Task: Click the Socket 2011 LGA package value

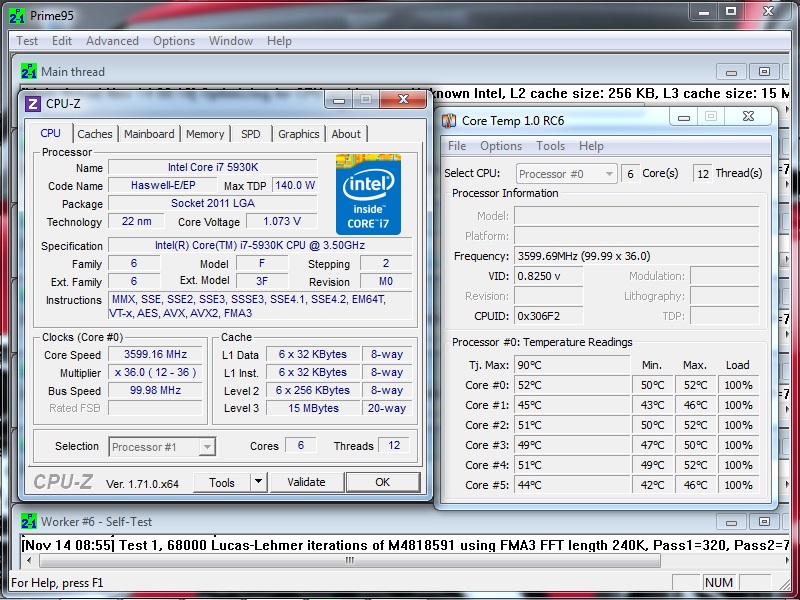Action: (213, 203)
